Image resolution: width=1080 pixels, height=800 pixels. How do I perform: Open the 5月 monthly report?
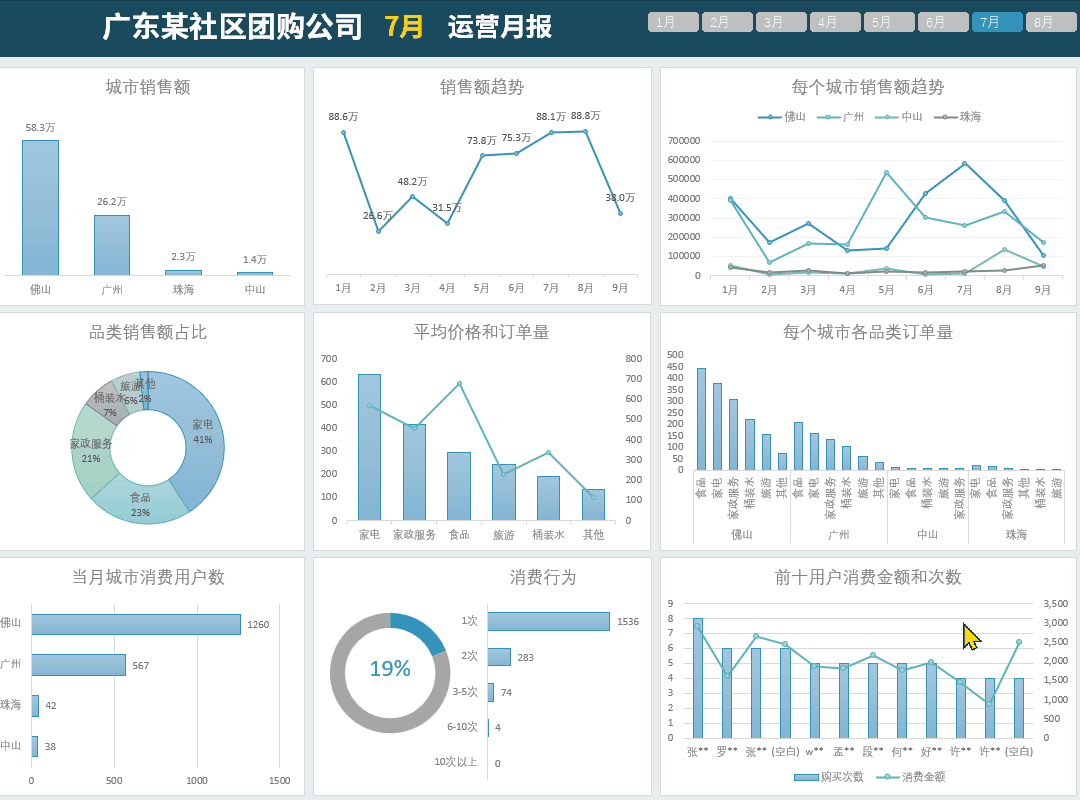[889, 20]
